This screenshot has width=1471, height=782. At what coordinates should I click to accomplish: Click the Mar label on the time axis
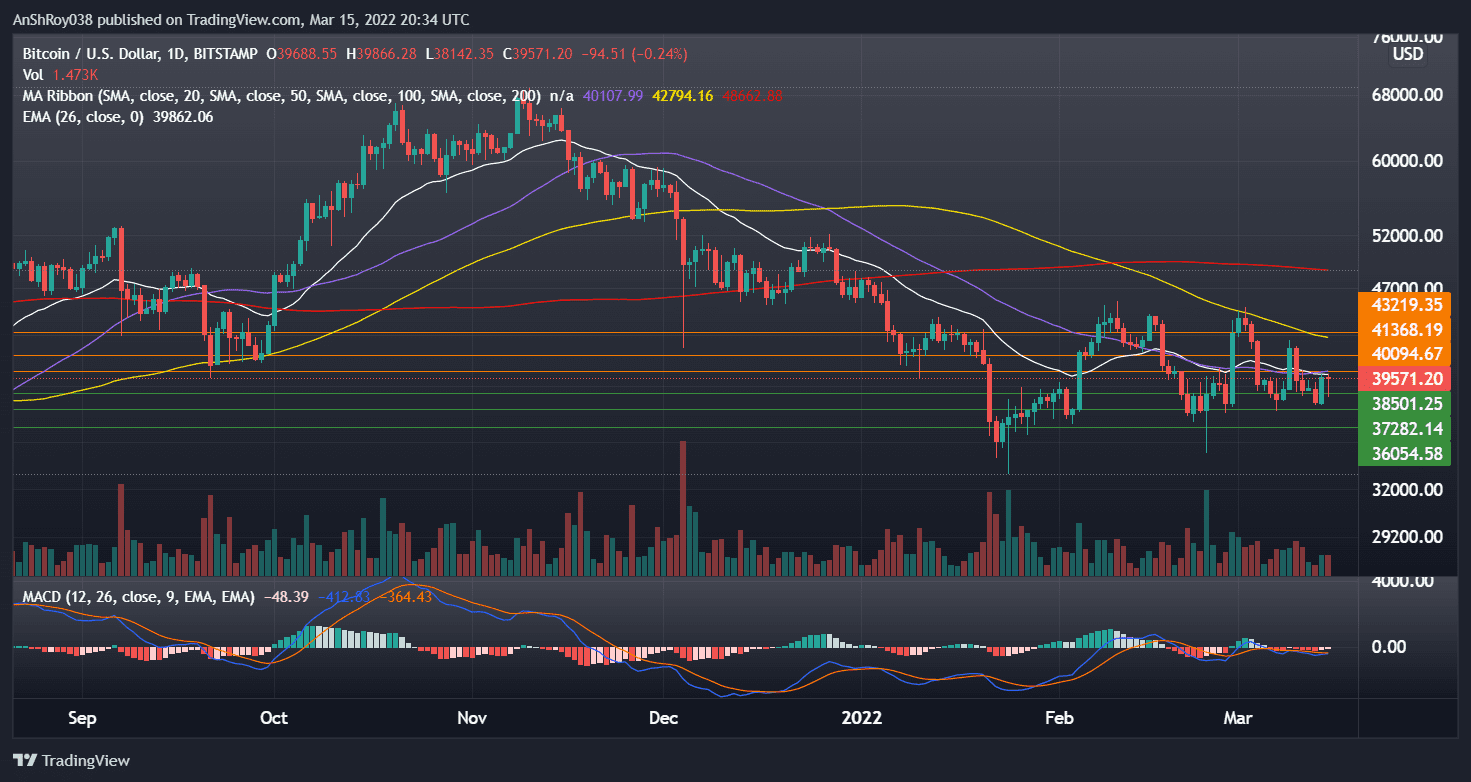1237,718
